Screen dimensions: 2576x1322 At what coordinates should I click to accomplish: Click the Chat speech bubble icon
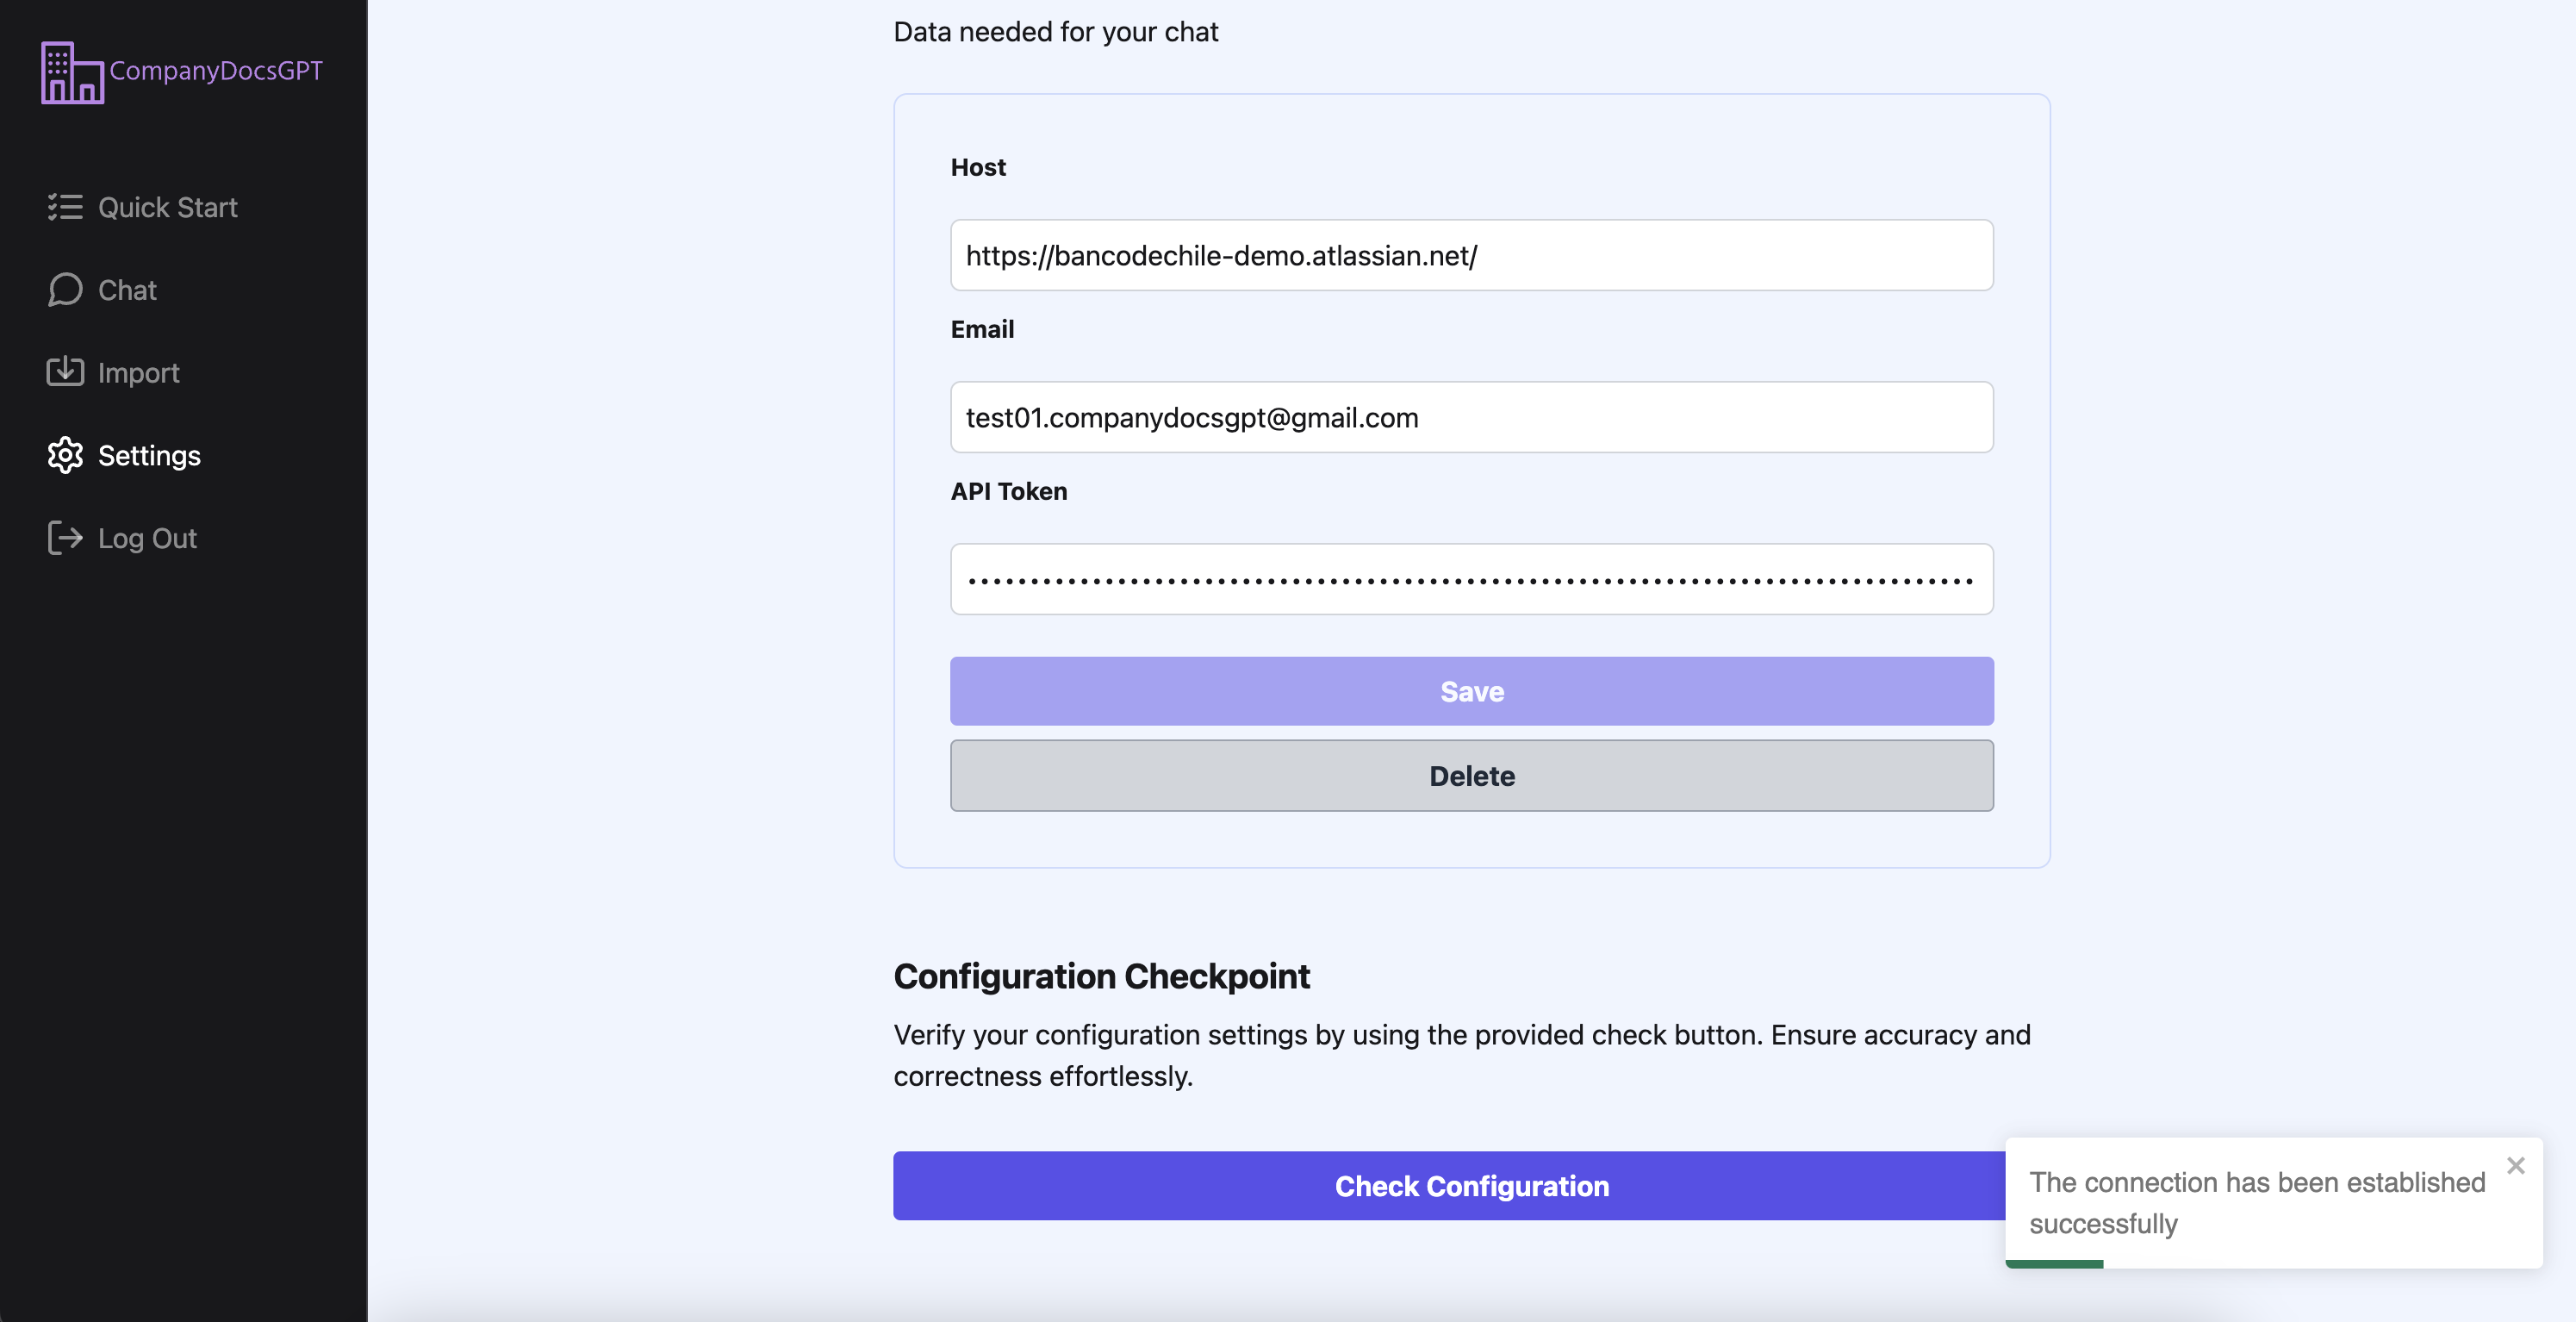click(x=65, y=290)
